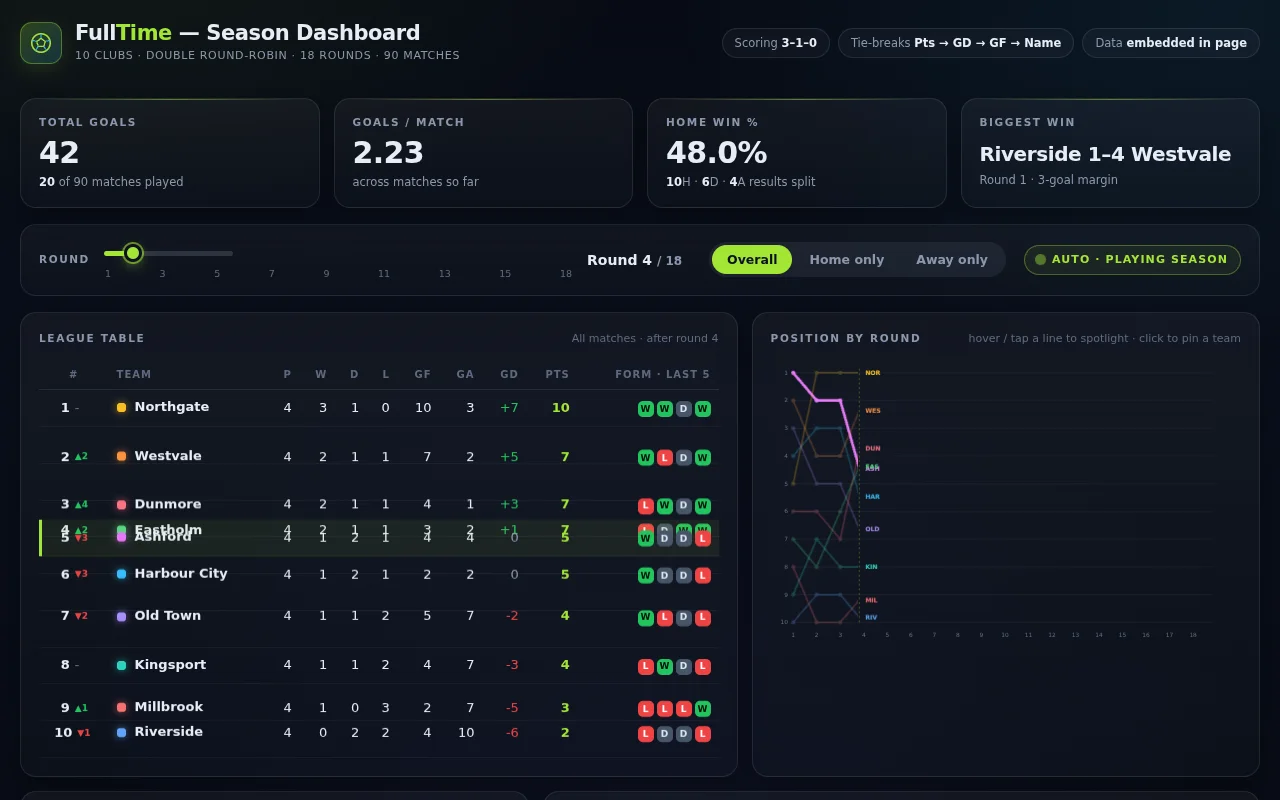Image resolution: width=1280 pixels, height=800 pixels.
Task: Click the L badge in Westvale's form
Action: 665,458
